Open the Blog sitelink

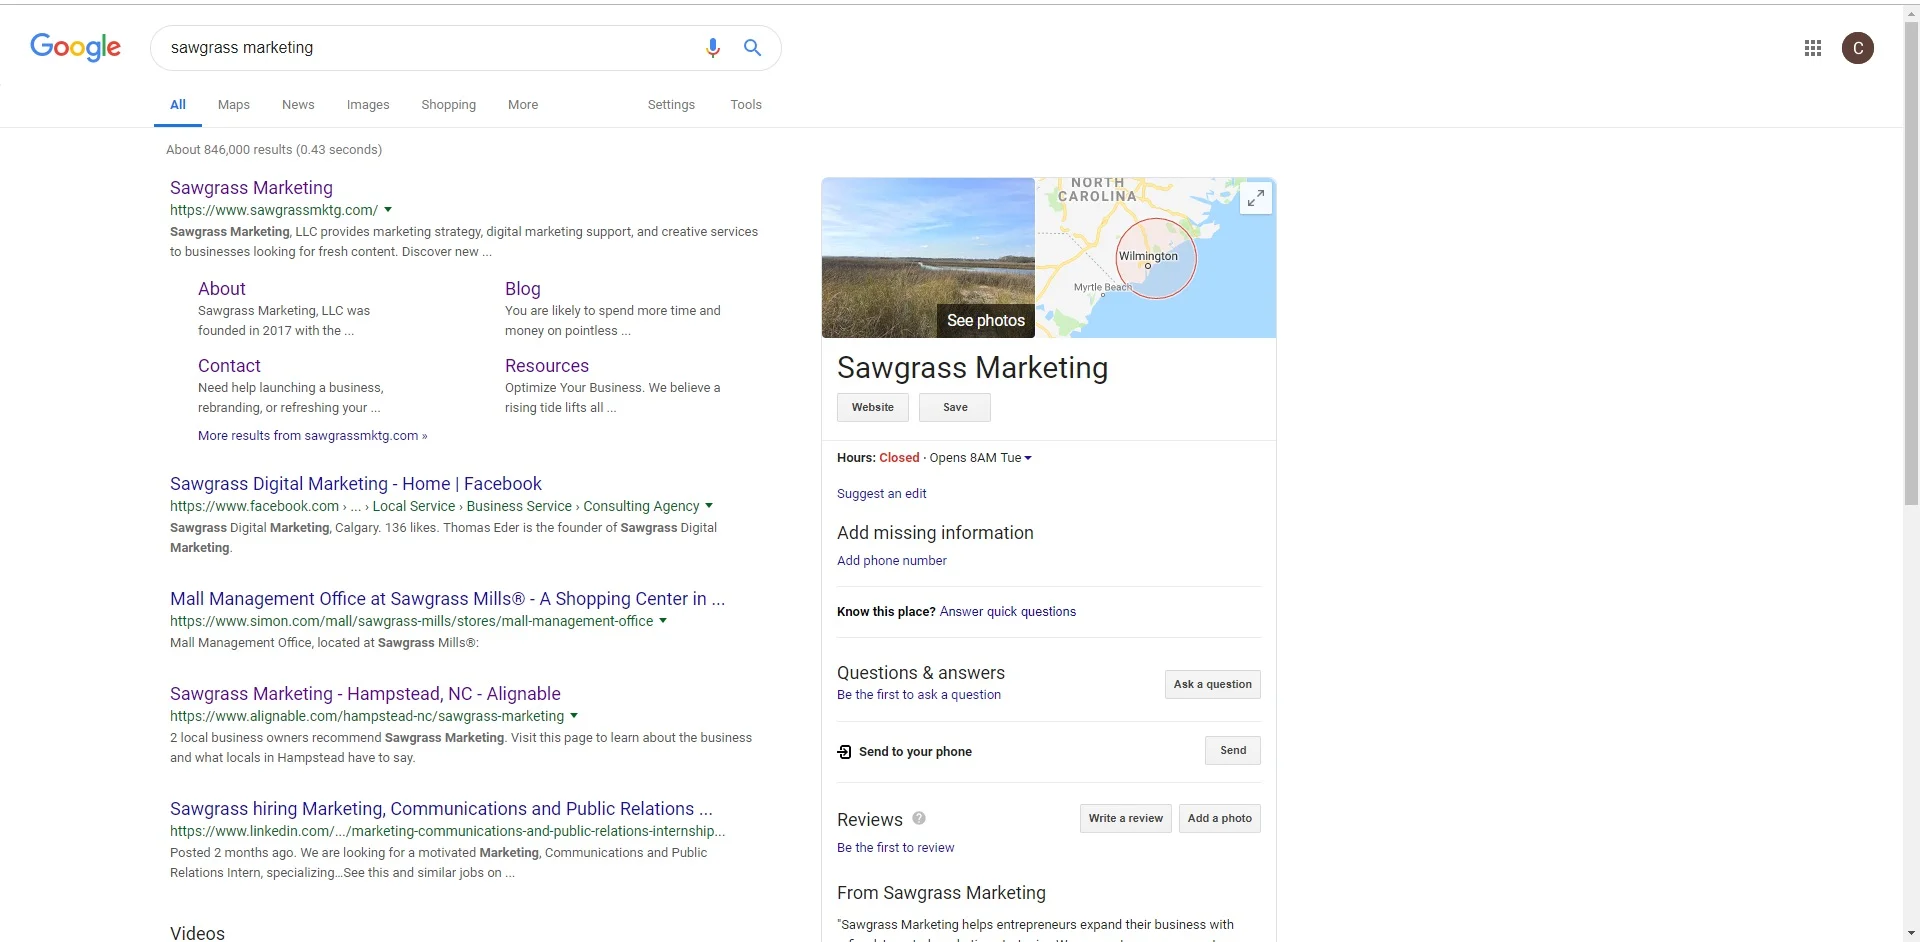[523, 289]
